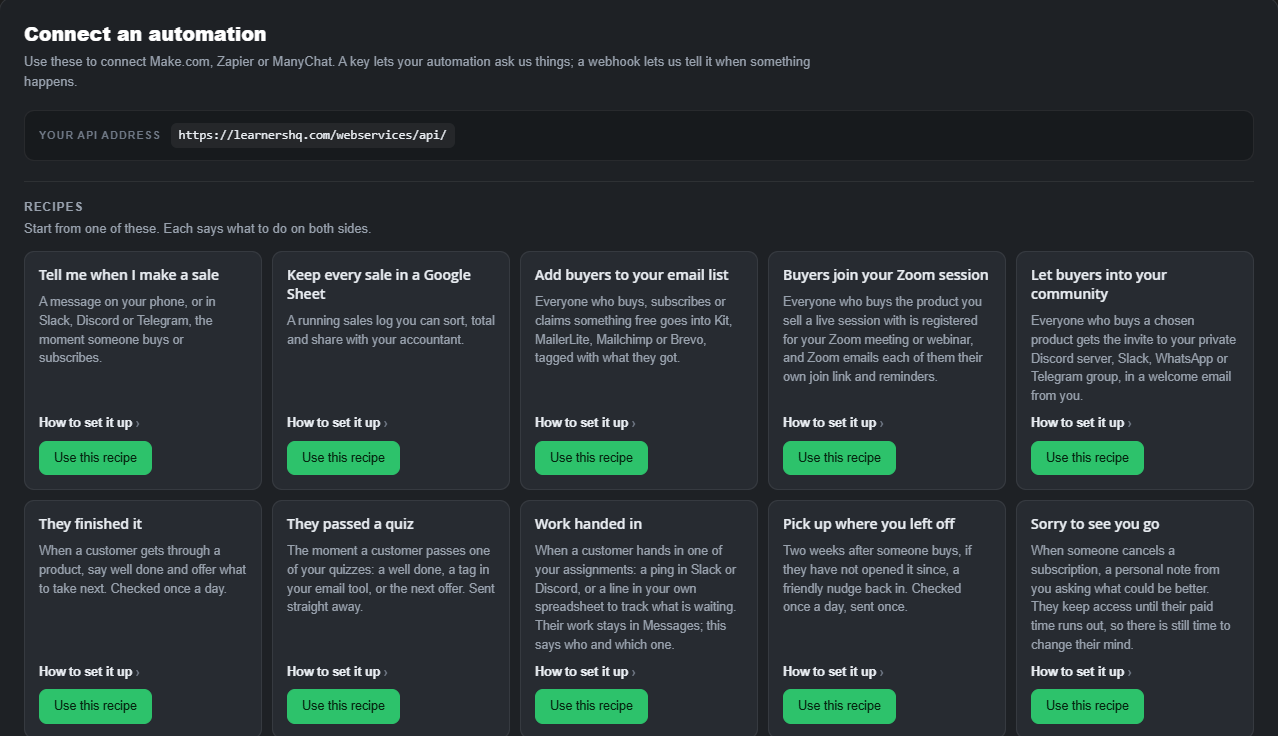Viewport: 1278px width, 736px height.
Task: Expand 'How to set it up' for sale notifications
Action: tap(89, 423)
